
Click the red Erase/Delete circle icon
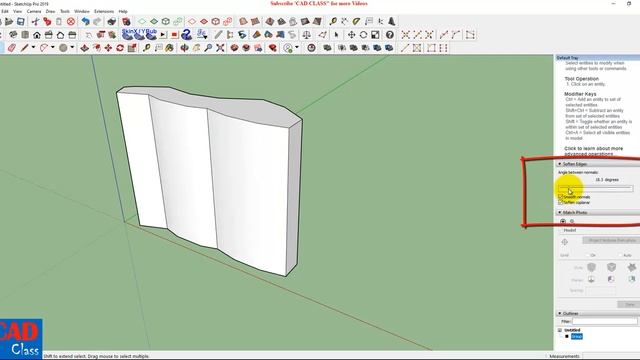click(x=71, y=22)
